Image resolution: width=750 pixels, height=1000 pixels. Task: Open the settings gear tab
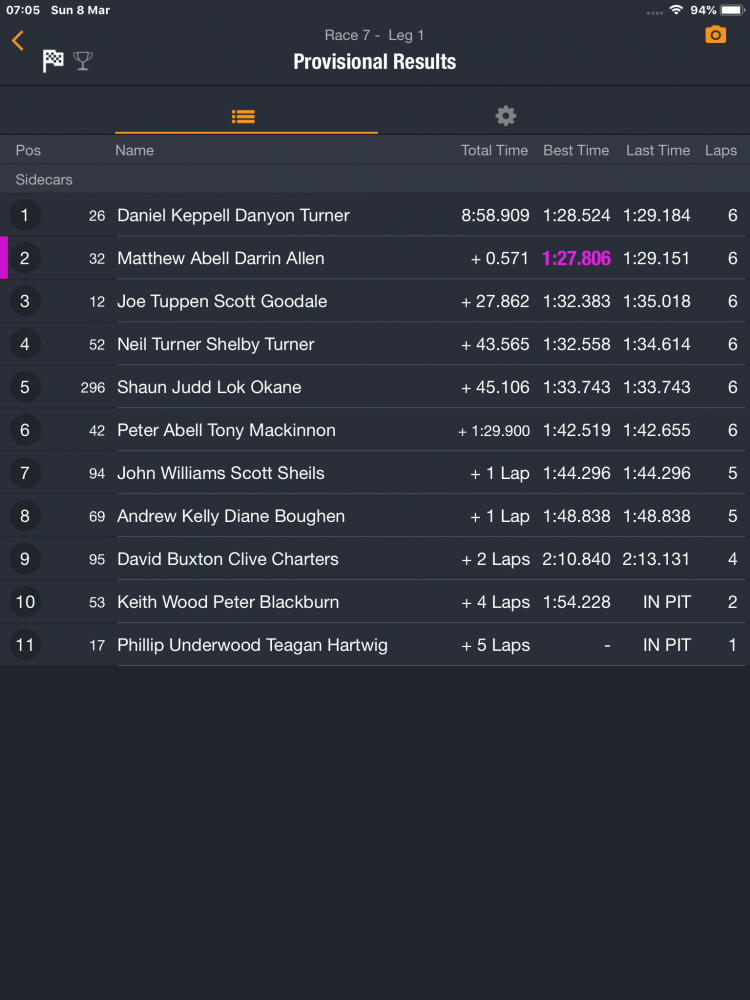pos(506,116)
